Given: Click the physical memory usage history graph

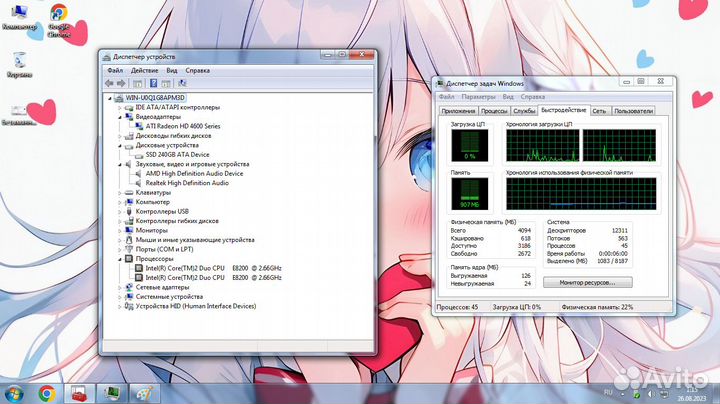Looking at the screenshot, I should [x=581, y=194].
